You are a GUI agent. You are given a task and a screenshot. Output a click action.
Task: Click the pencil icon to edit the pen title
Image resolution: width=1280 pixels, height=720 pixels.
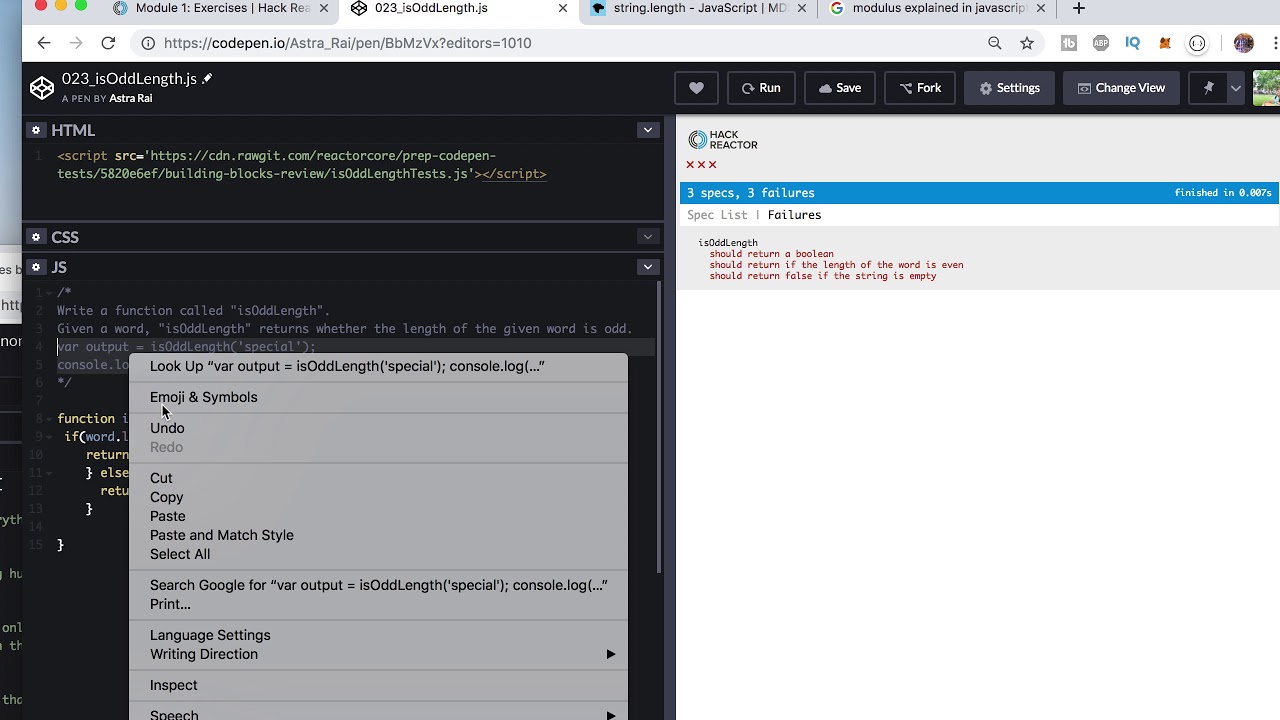coord(207,78)
